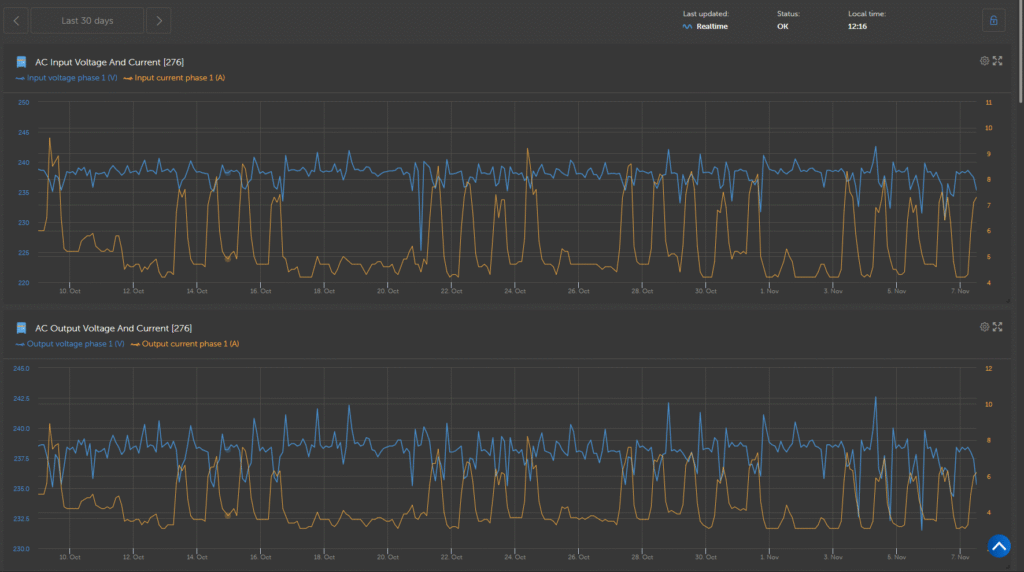
Task: Click the lock icon button
Action: 993,21
